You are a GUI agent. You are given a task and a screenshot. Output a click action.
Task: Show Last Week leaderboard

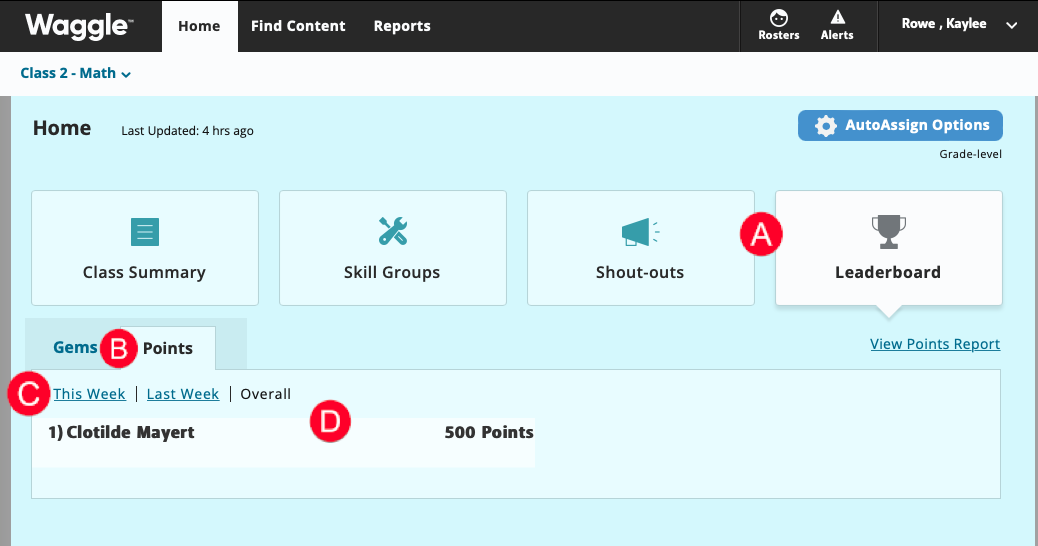click(x=183, y=394)
